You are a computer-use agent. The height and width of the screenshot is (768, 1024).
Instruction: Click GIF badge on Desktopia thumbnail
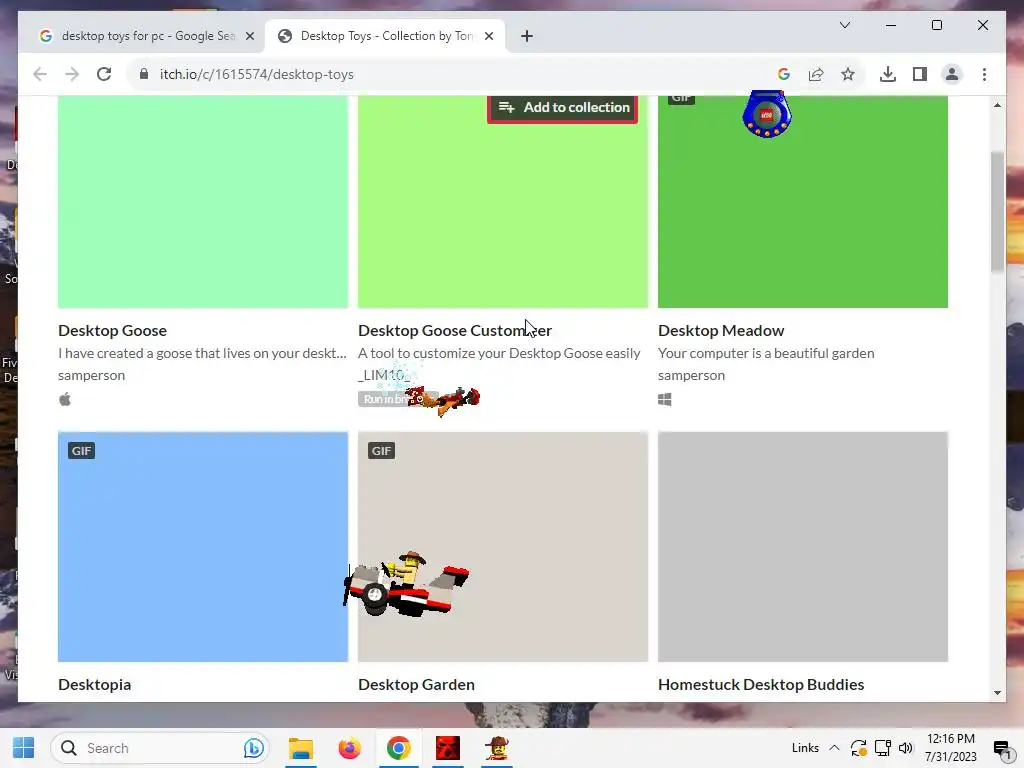click(81, 451)
